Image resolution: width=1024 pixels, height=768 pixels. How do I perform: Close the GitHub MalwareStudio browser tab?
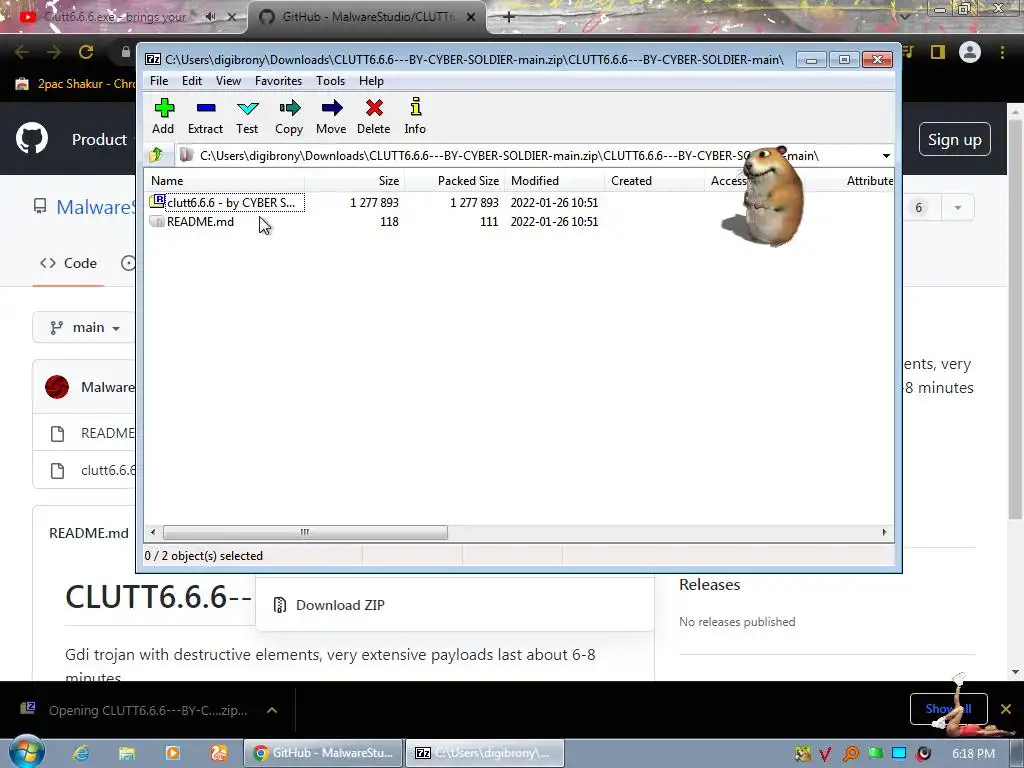coord(471,17)
